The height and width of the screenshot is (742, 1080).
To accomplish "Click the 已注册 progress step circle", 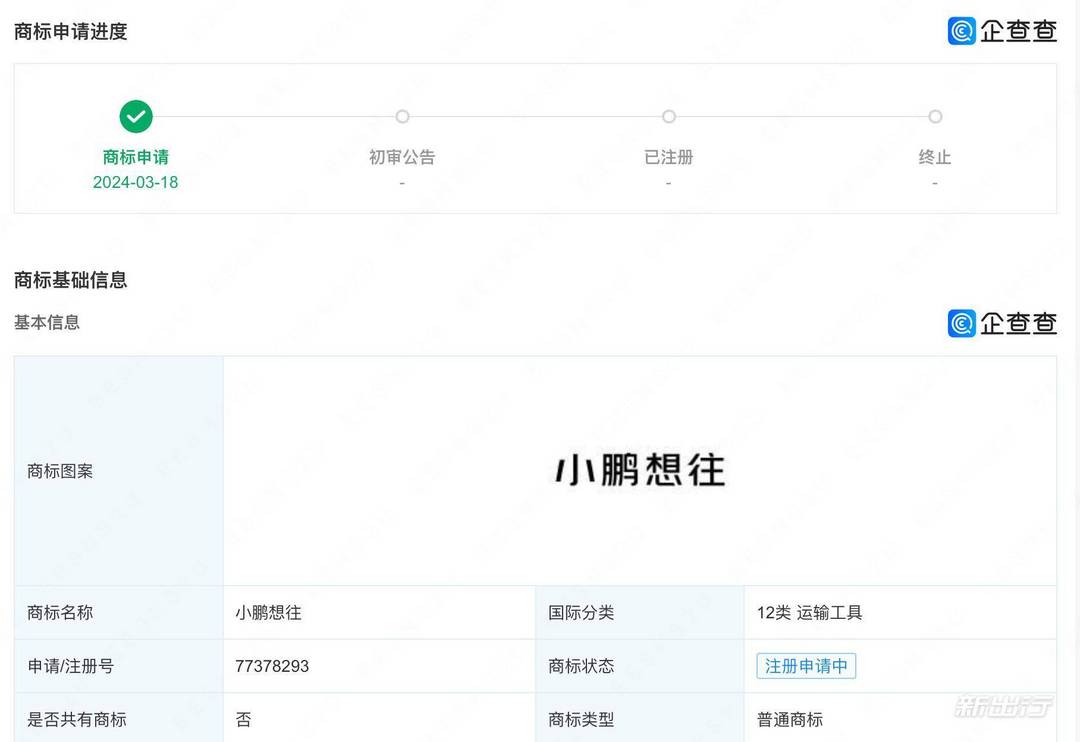I will [669, 116].
